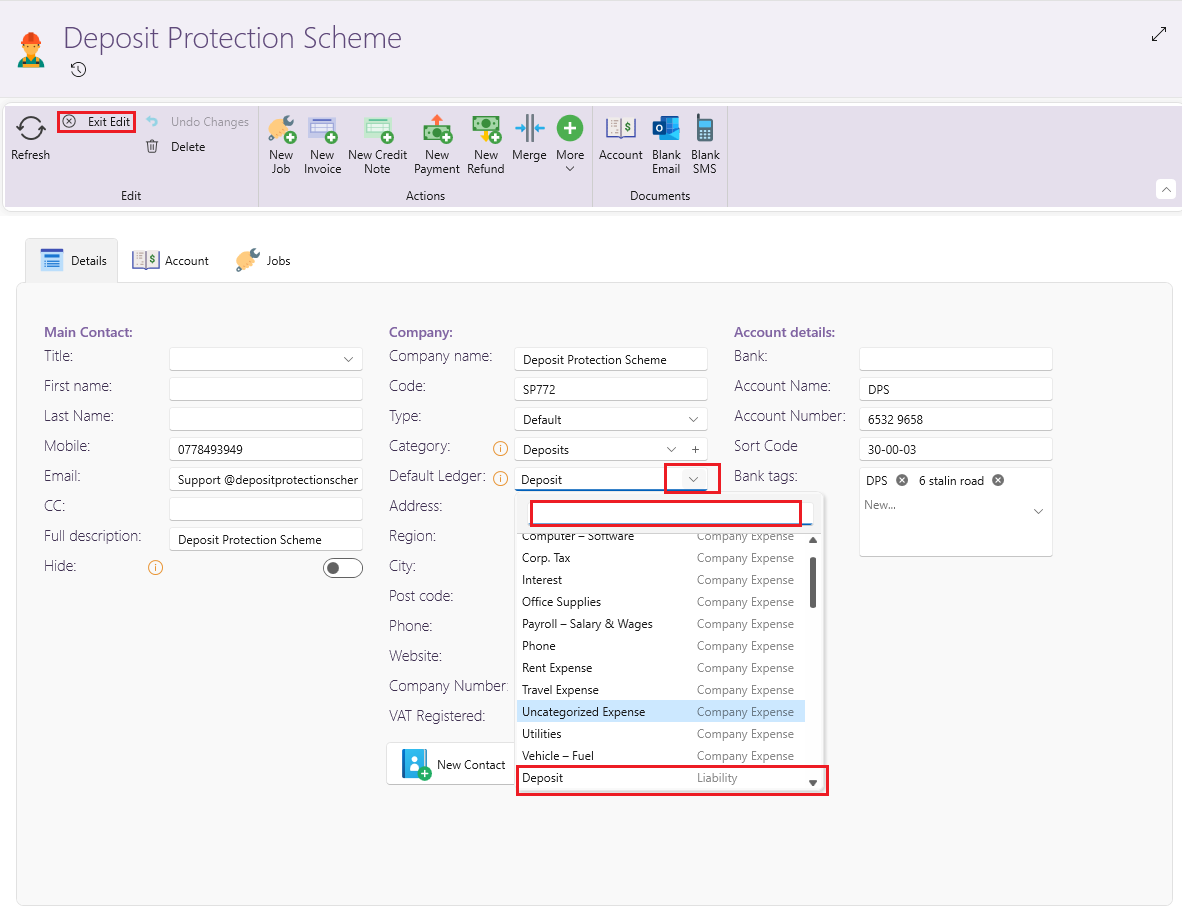Select Travel Expense ledger
Viewport: 1182px width, 914px height.
(660, 689)
